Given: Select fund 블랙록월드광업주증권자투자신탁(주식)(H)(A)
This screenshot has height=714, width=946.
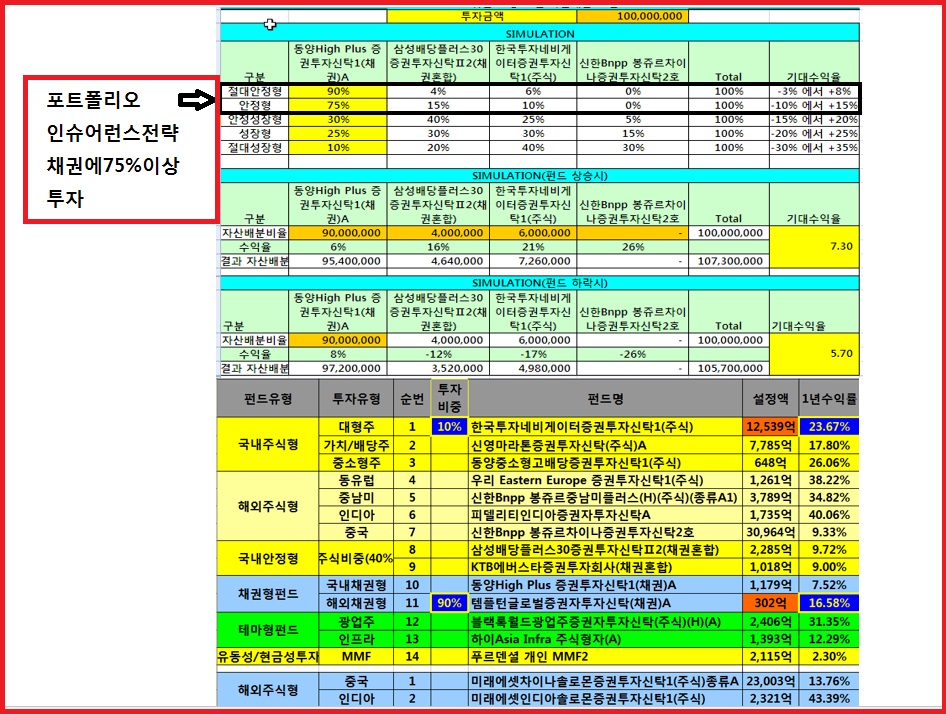Looking at the screenshot, I should click(x=605, y=622).
